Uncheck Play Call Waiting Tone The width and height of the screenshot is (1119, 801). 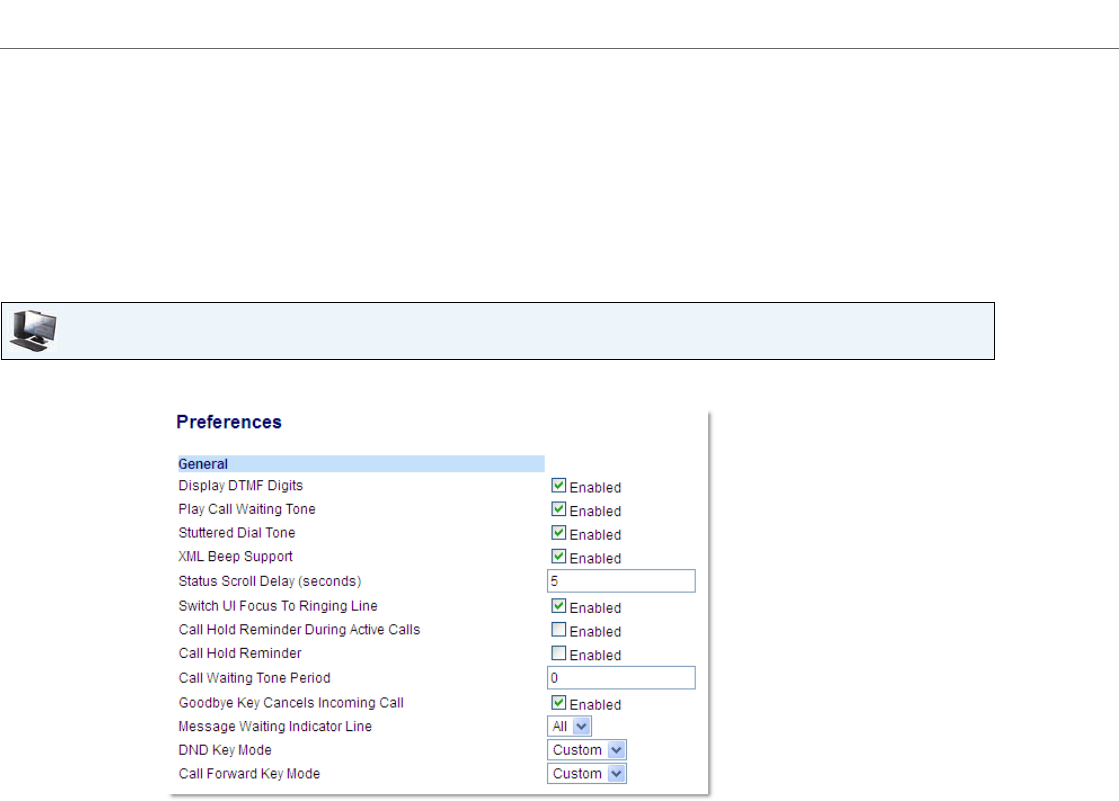coord(559,510)
